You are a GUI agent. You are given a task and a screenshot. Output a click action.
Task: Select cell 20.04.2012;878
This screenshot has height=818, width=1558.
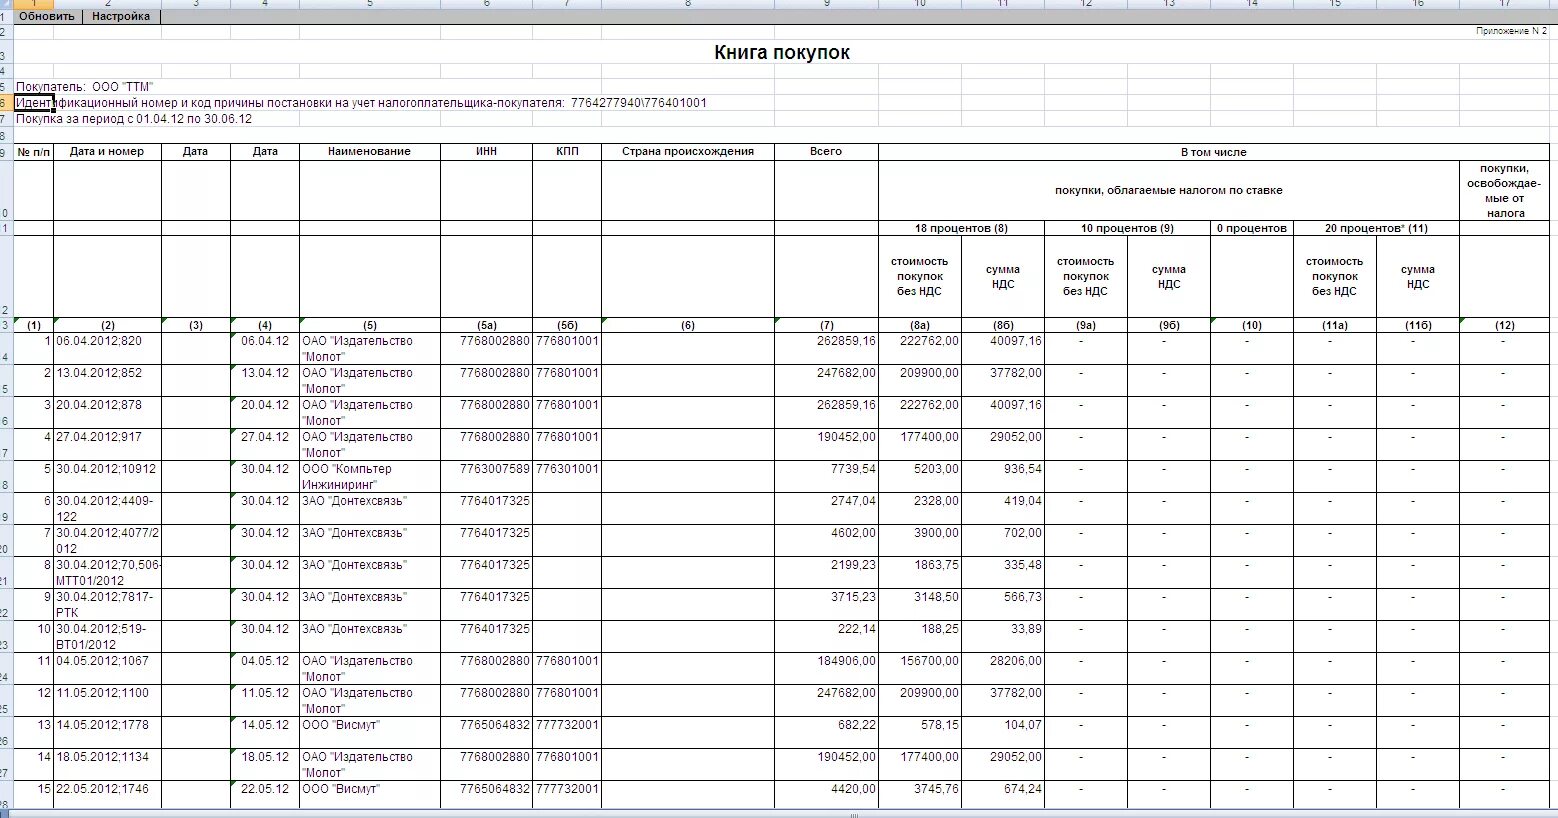pyautogui.click(x=107, y=413)
